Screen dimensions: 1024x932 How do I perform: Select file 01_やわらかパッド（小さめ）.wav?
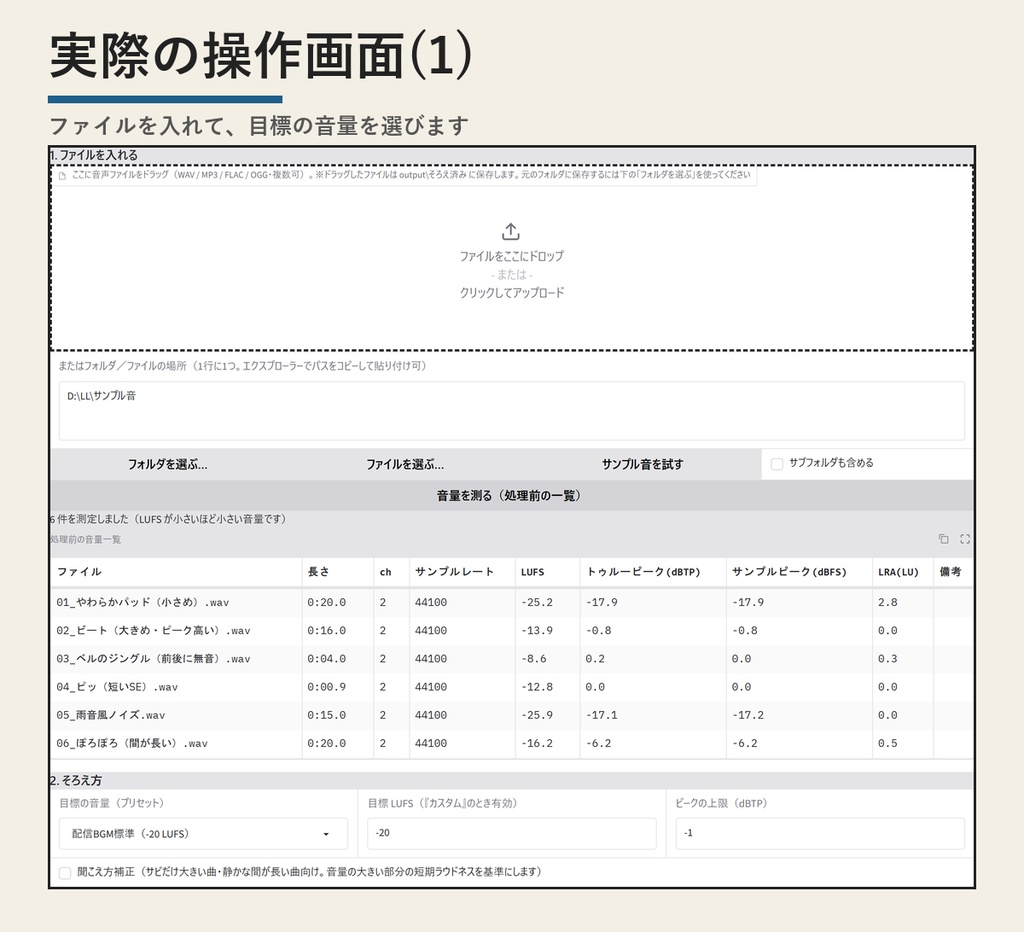[x=142, y=602]
